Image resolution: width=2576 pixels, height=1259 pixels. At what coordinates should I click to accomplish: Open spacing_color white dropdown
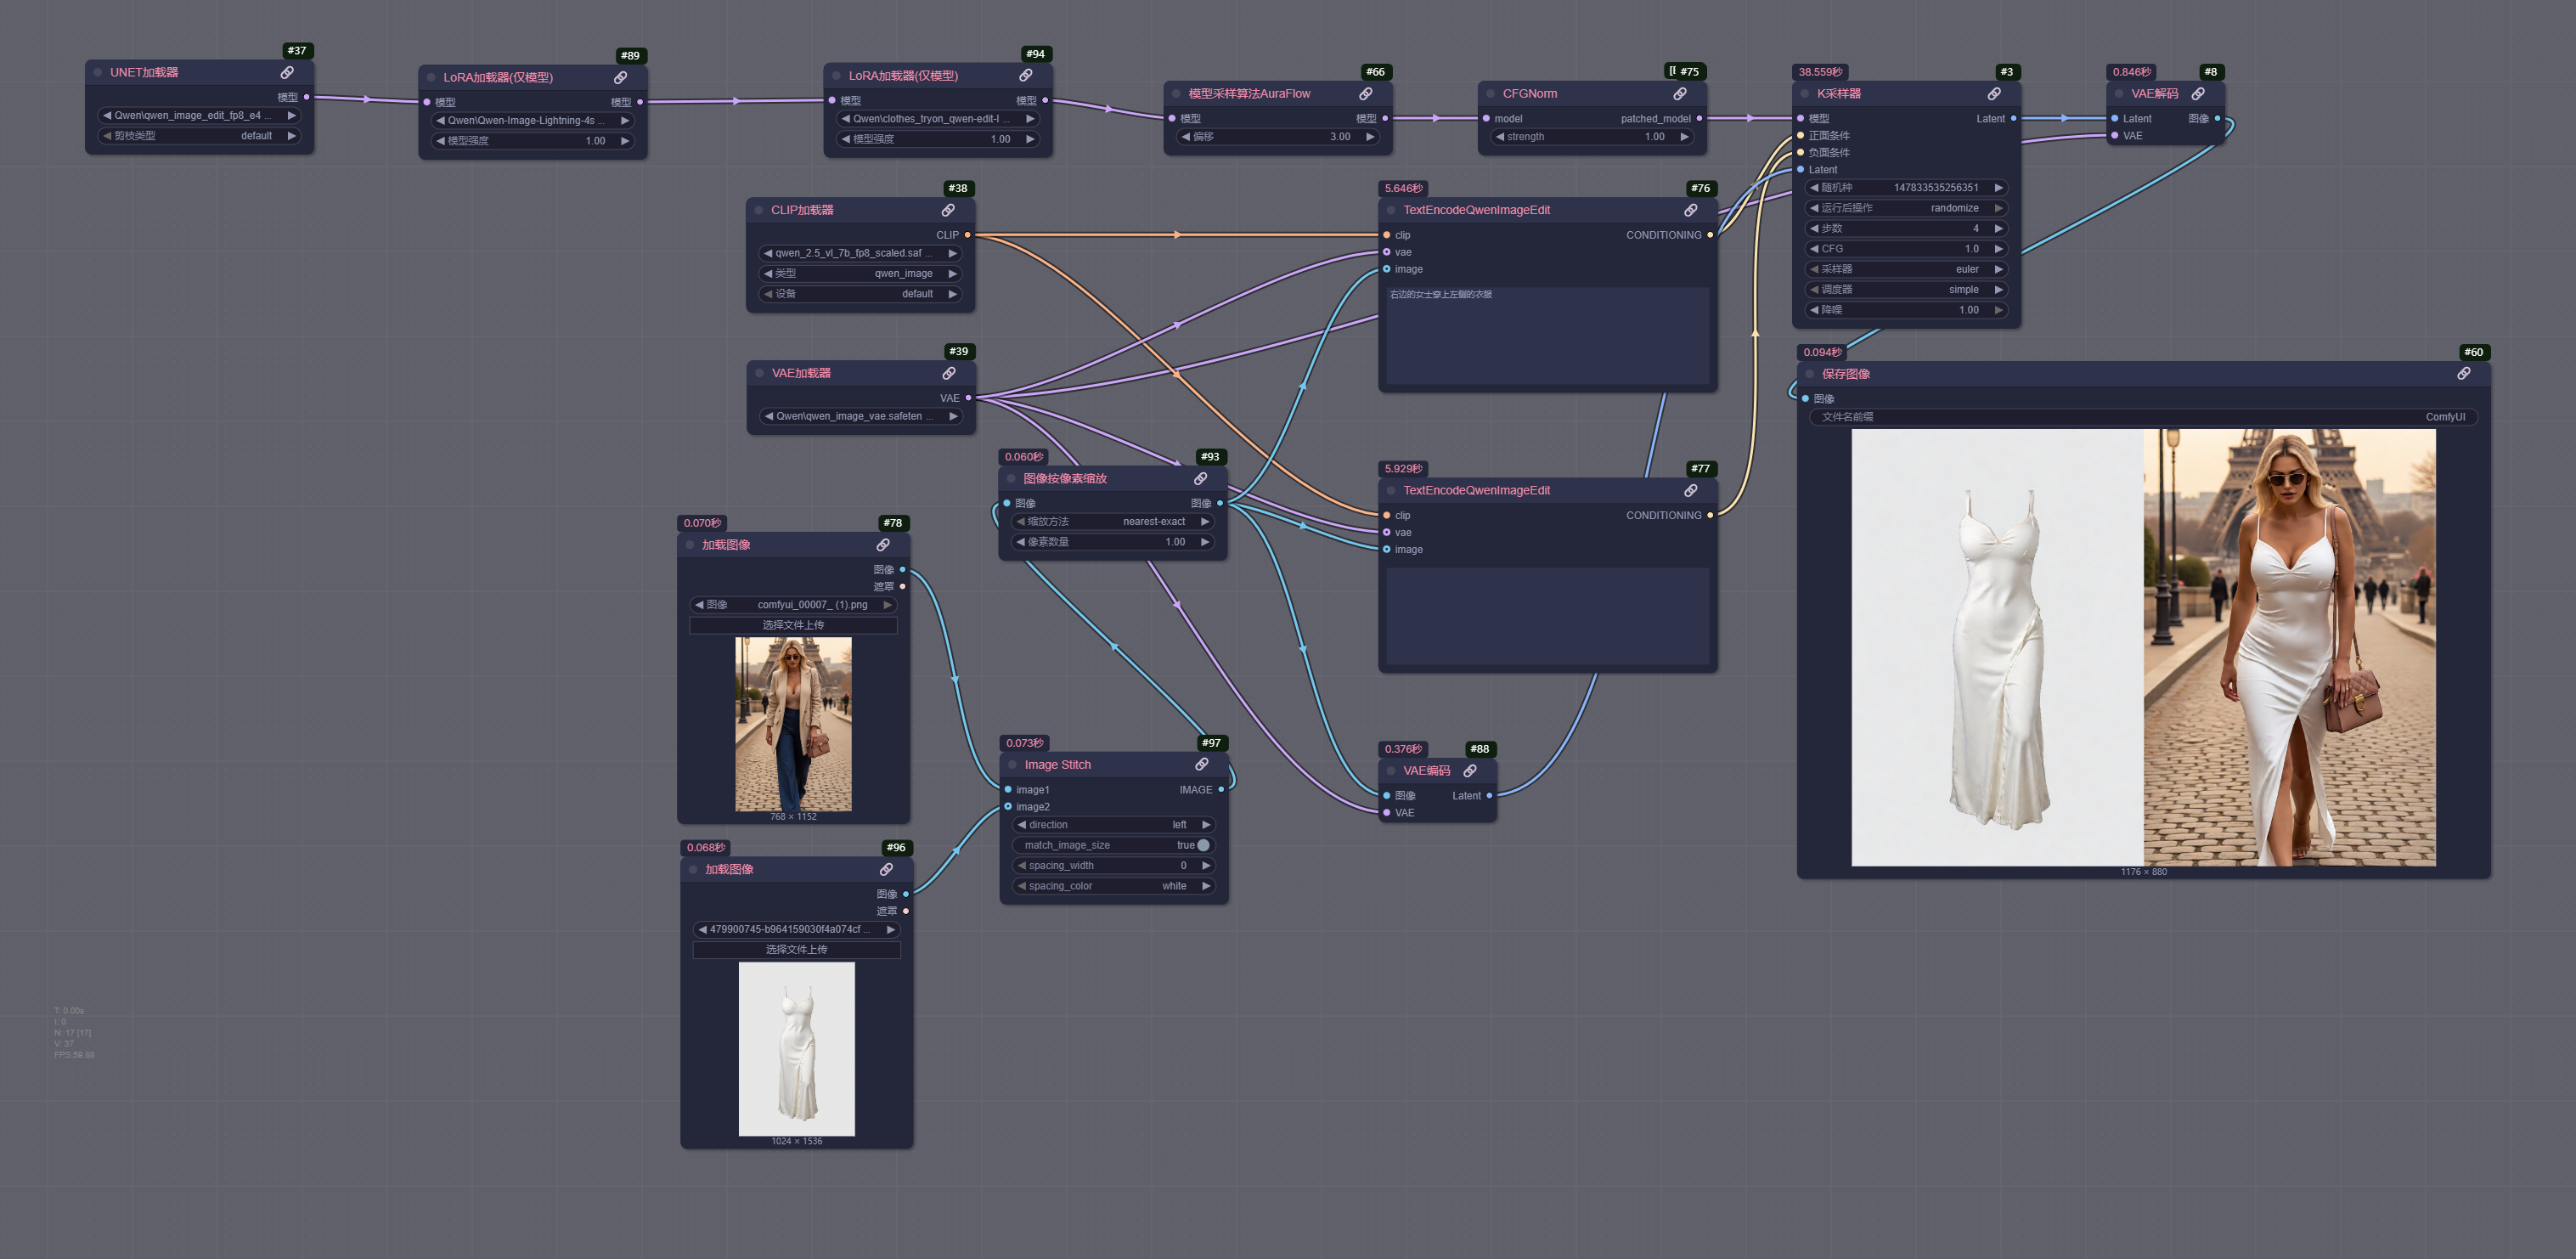pos(1113,887)
